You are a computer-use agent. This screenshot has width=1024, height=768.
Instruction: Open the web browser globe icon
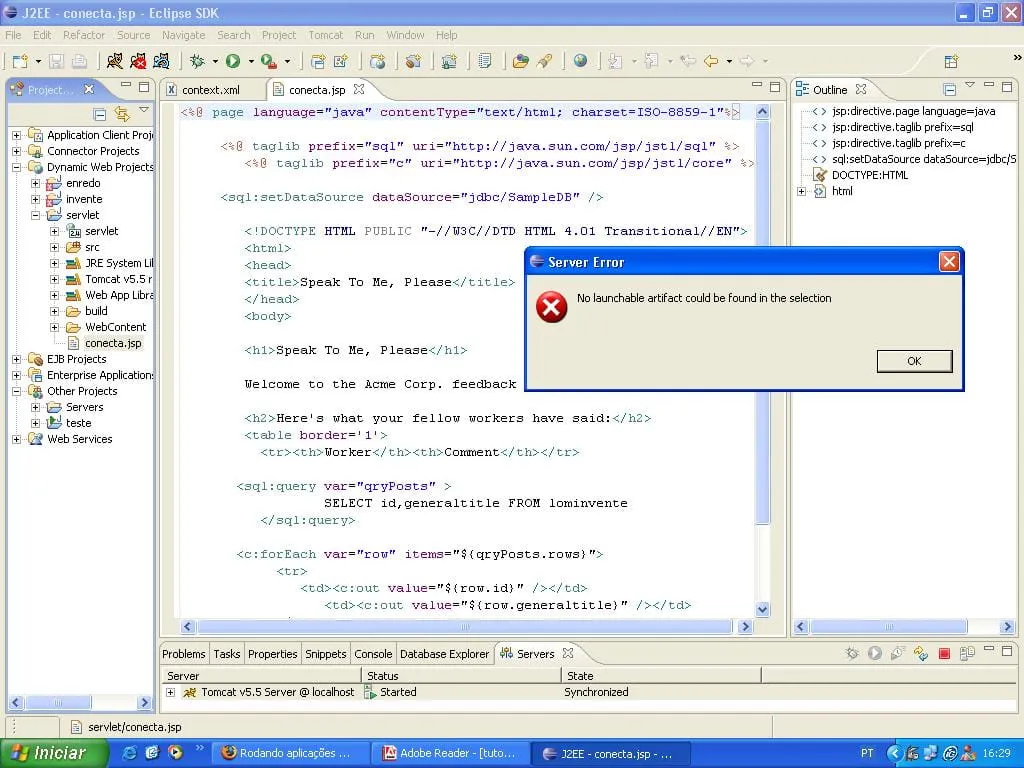(x=580, y=62)
